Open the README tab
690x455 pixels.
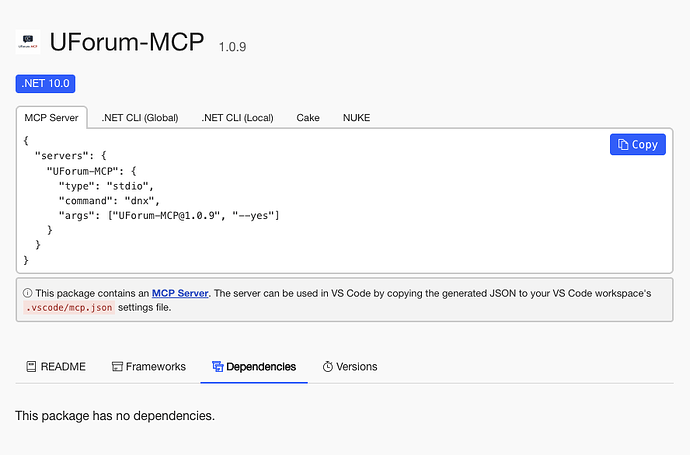click(x=56, y=367)
